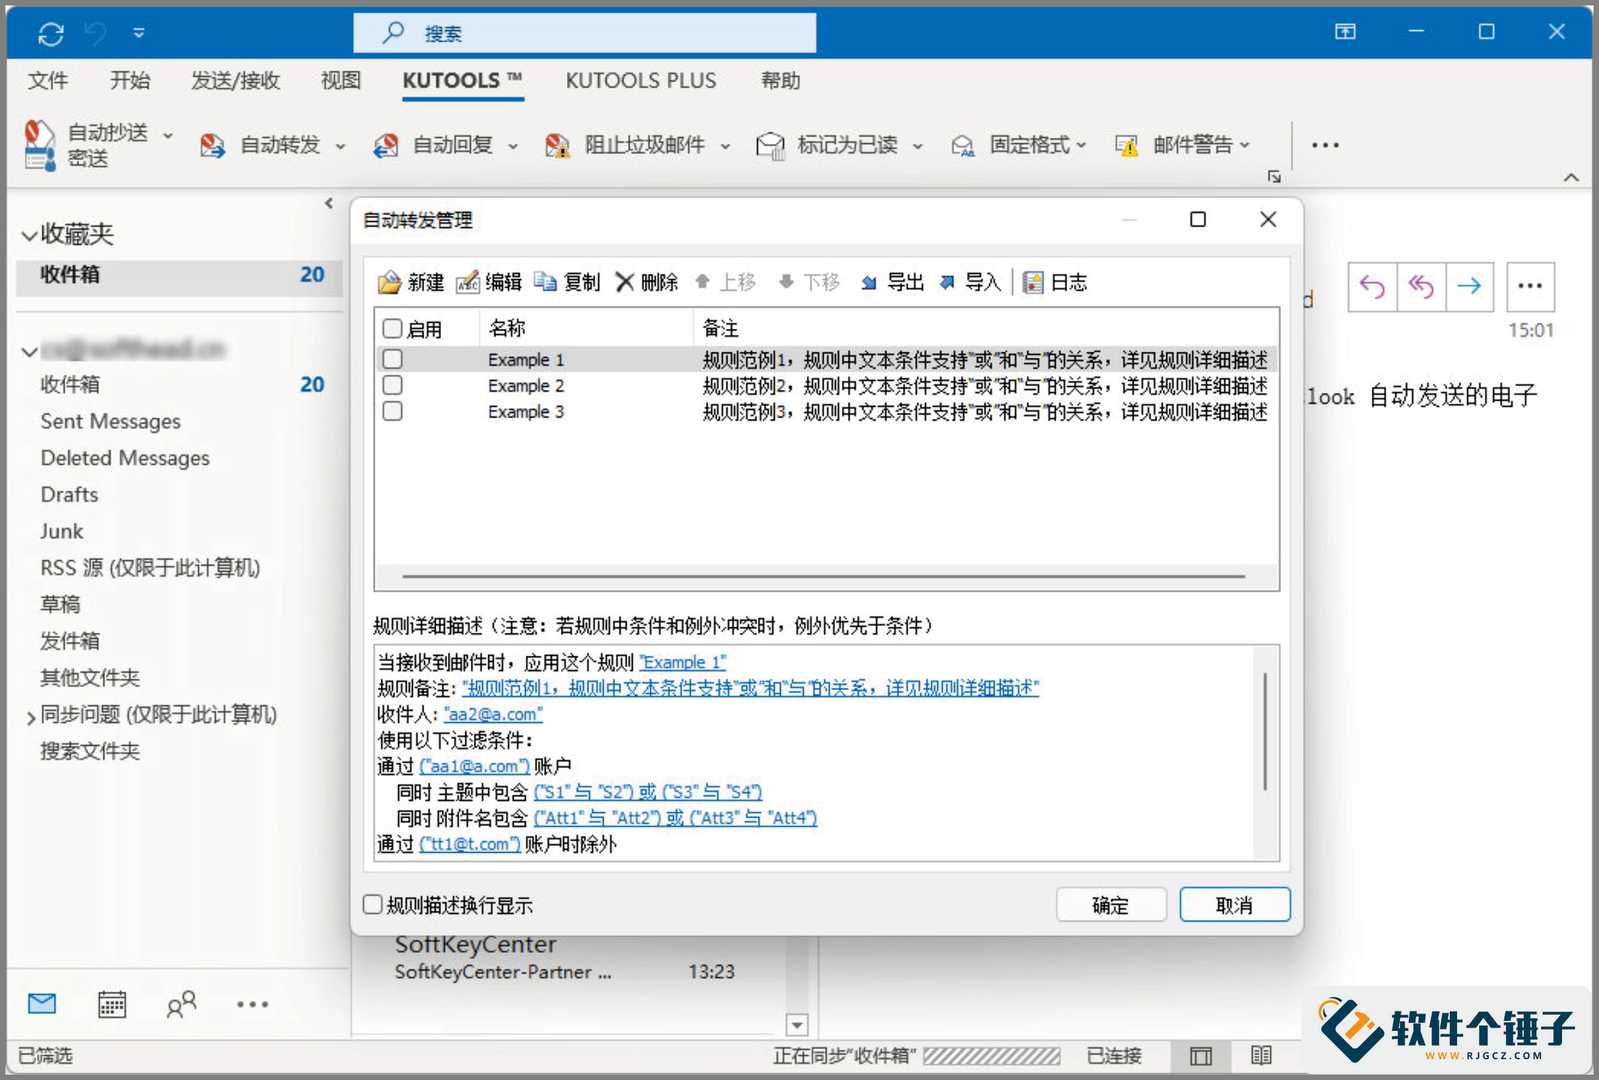Switch to People contacts icon
Image resolution: width=1599 pixels, height=1080 pixels.
181,1004
